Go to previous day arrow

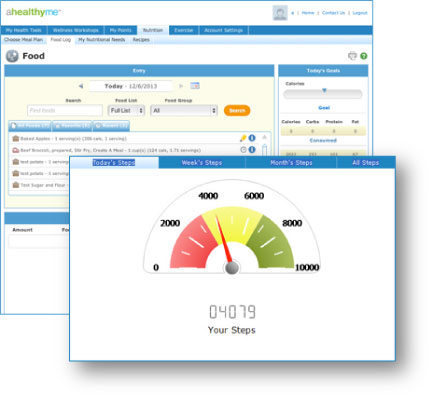pos(81,86)
